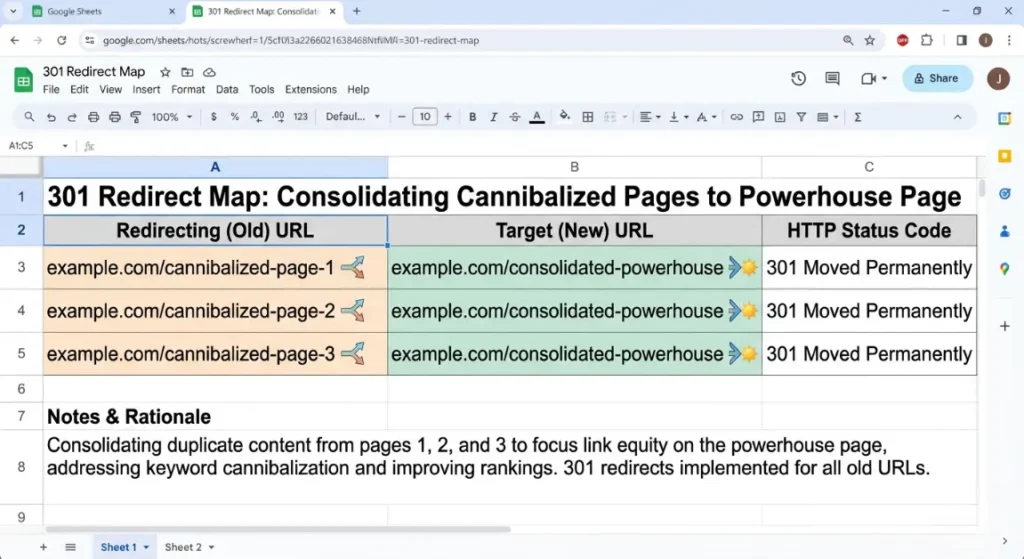View cloud save status icon

pyautogui.click(x=209, y=72)
